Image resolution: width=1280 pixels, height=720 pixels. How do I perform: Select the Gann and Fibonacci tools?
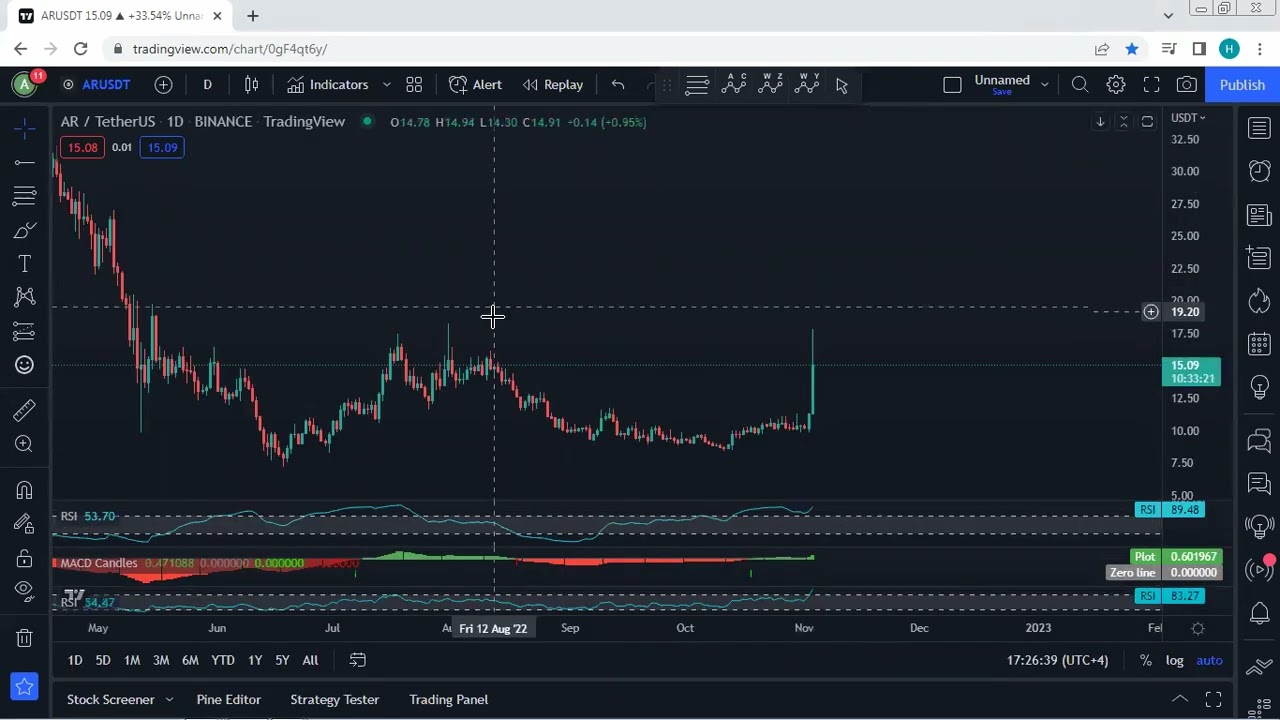pos(25,196)
